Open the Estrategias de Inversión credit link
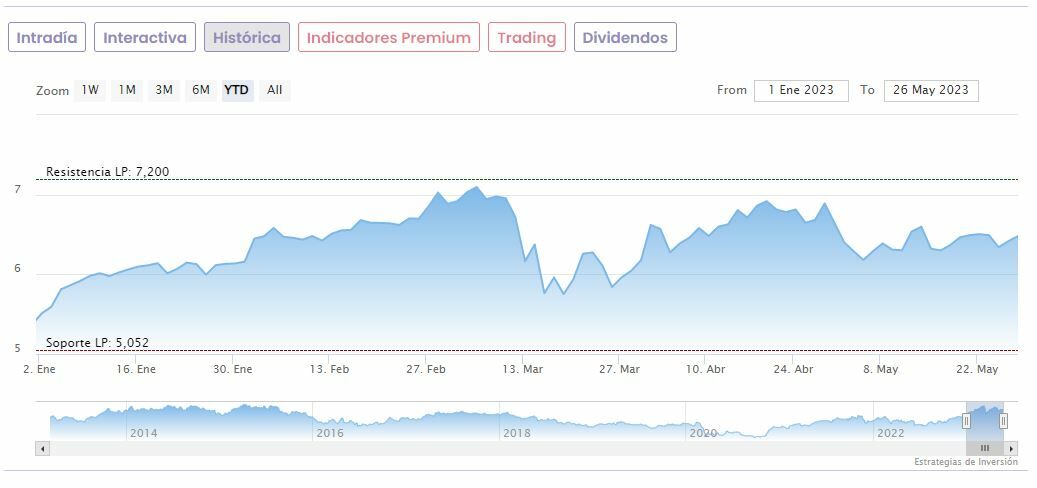1037x488 pixels. click(x=965, y=462)
